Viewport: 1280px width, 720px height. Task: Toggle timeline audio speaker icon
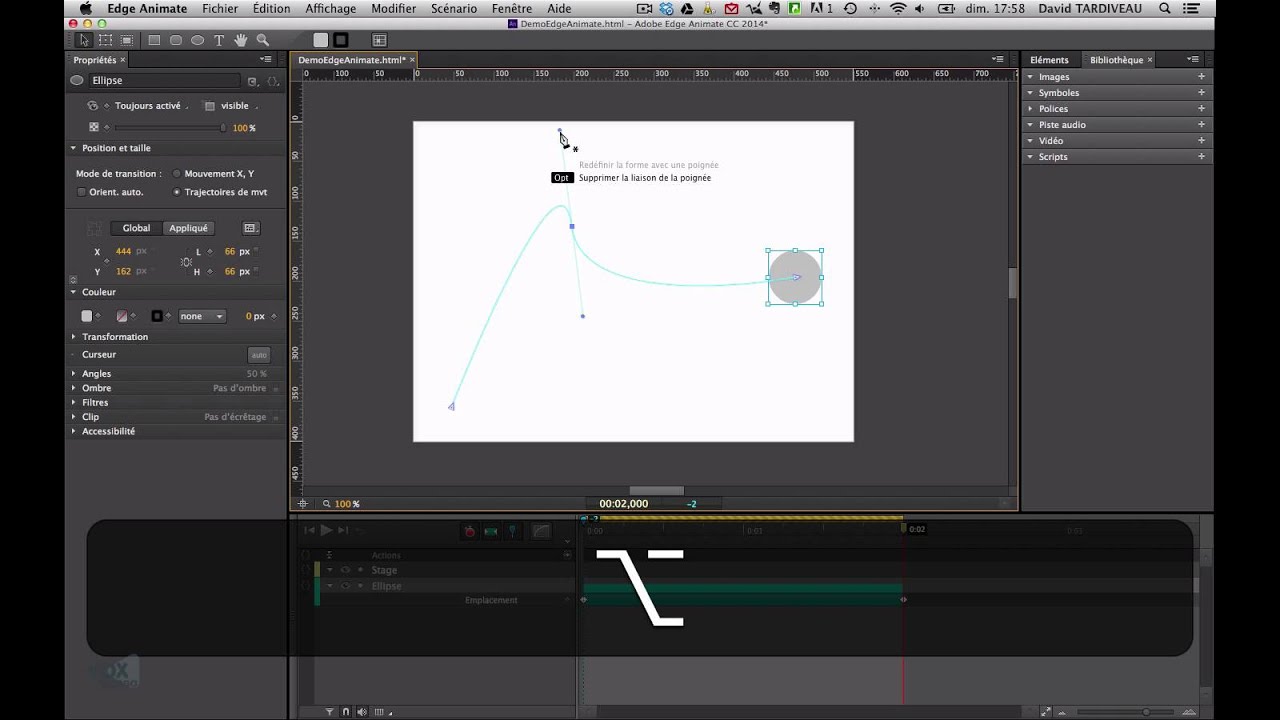(361, 712)
